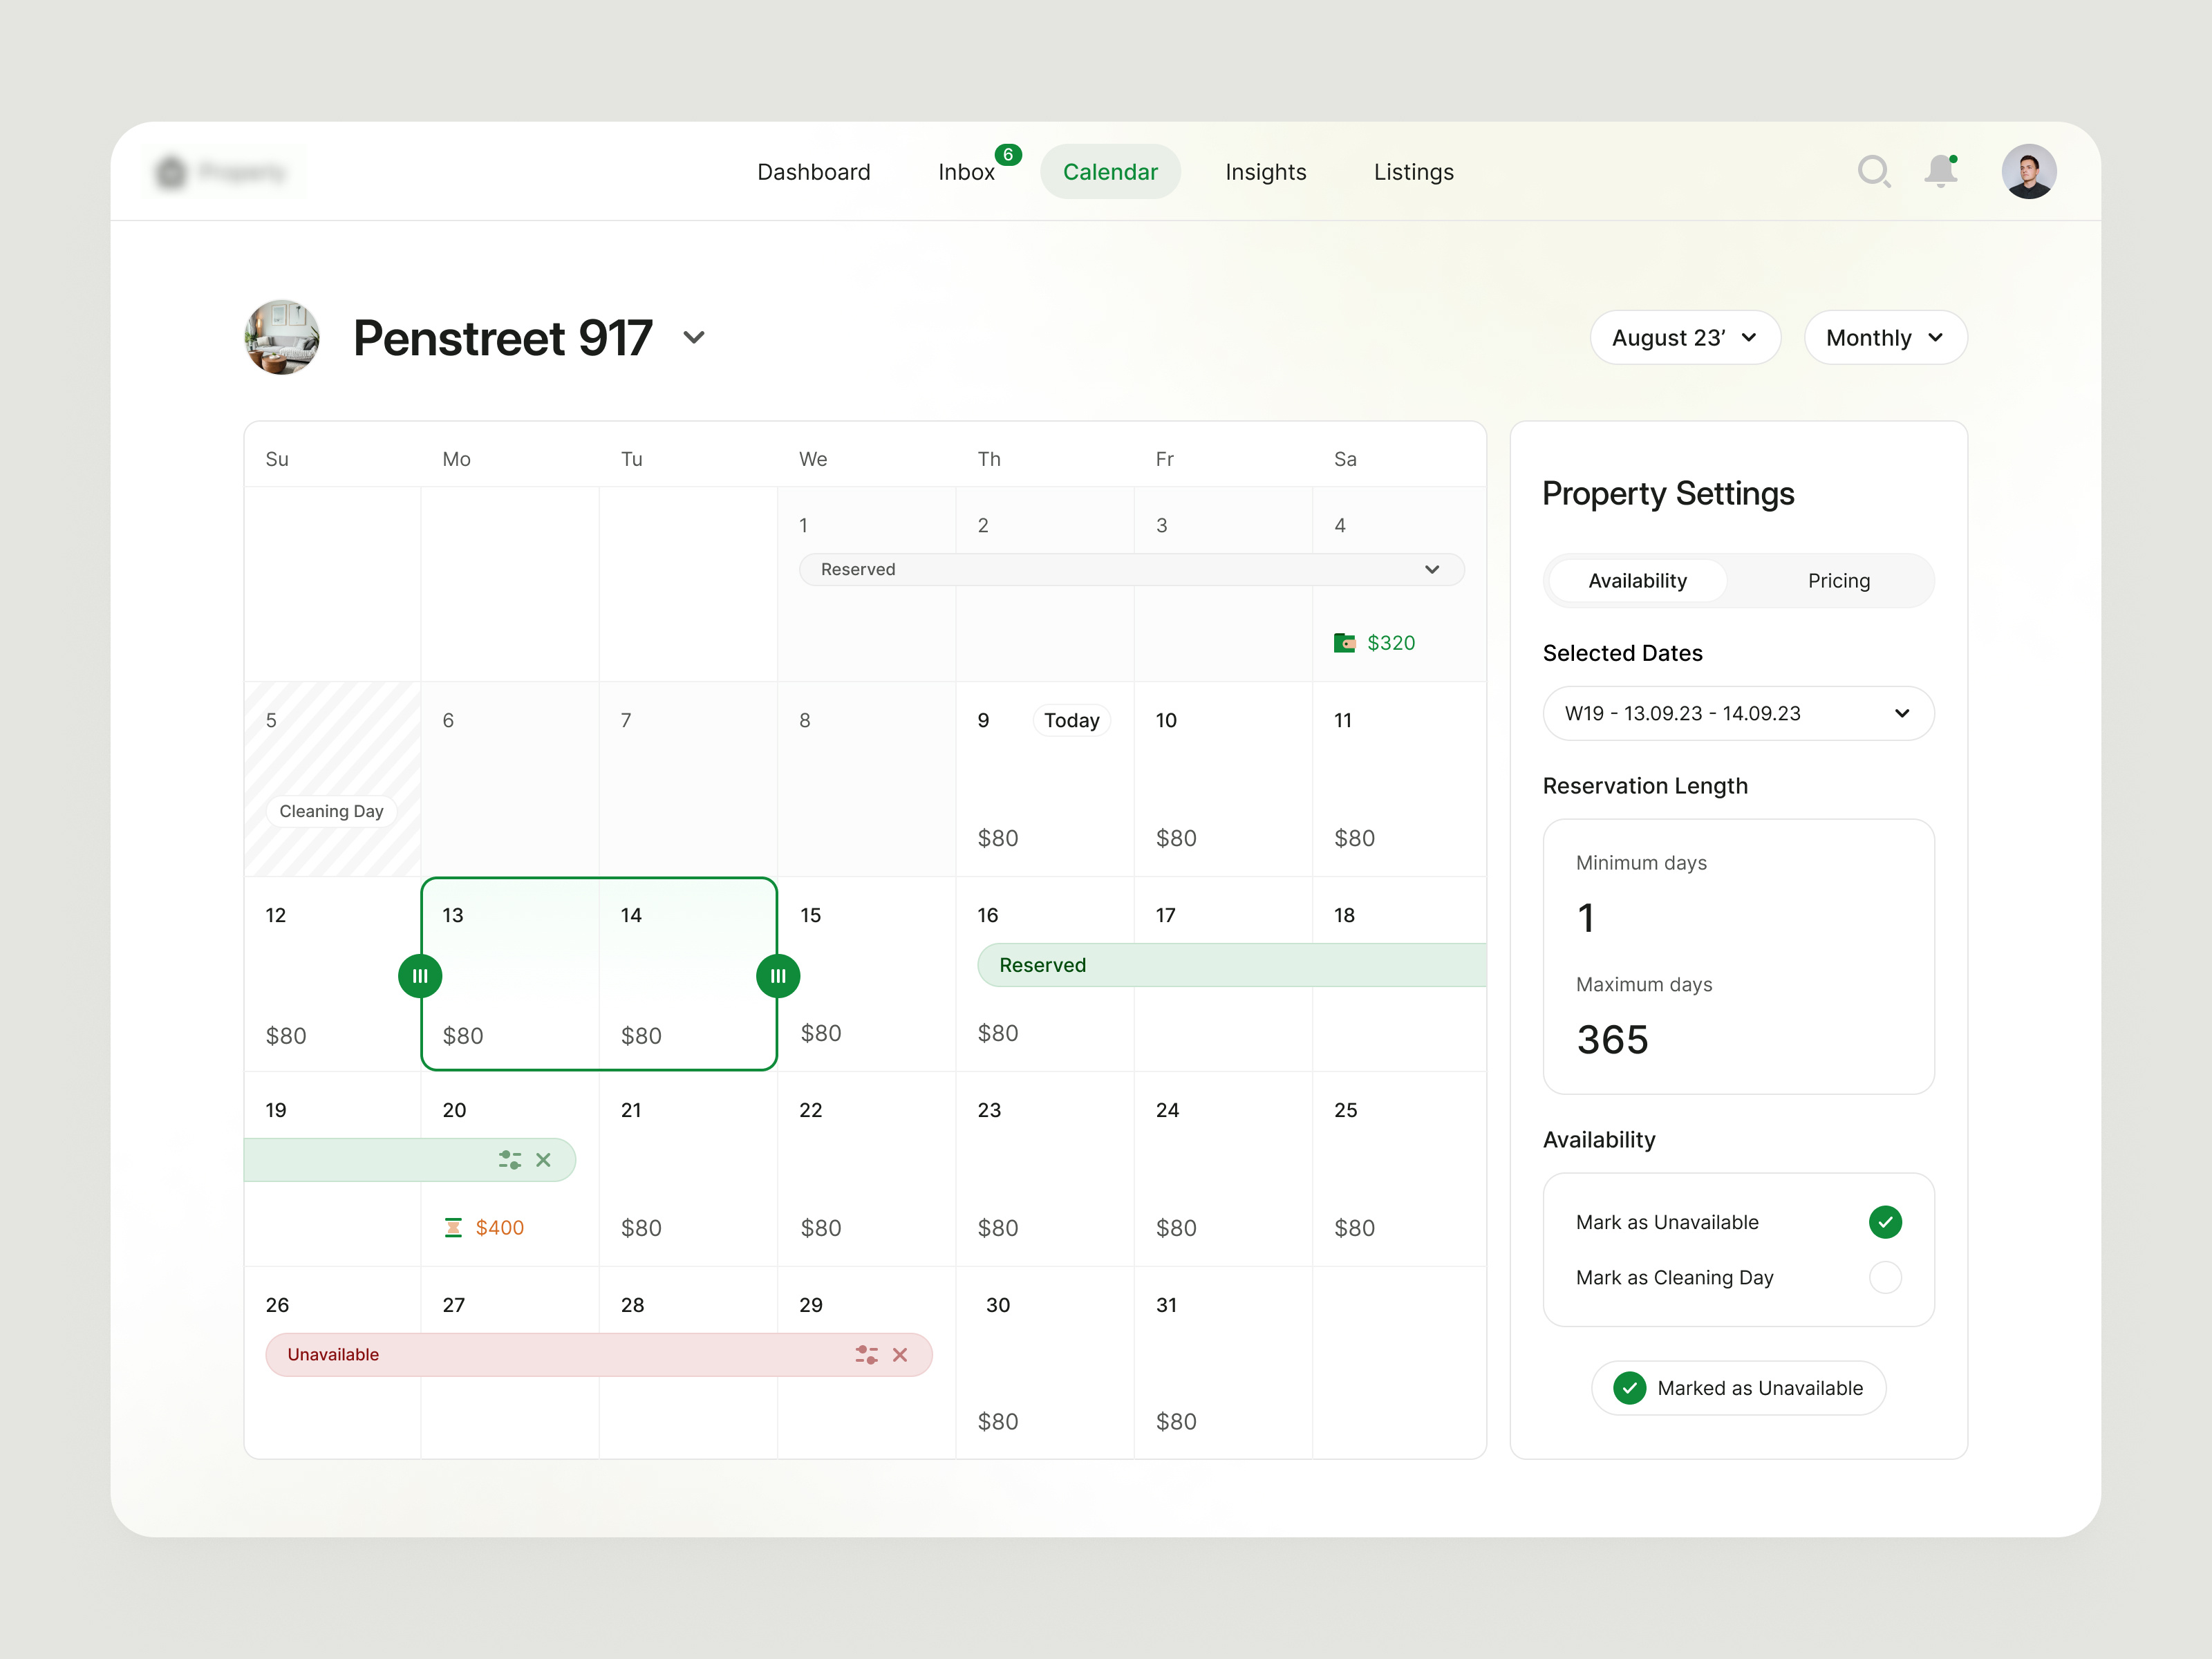Remove the green reservation via its X icon
The height and width of the screenshot is (1659, 2212).
(545, 1159)
